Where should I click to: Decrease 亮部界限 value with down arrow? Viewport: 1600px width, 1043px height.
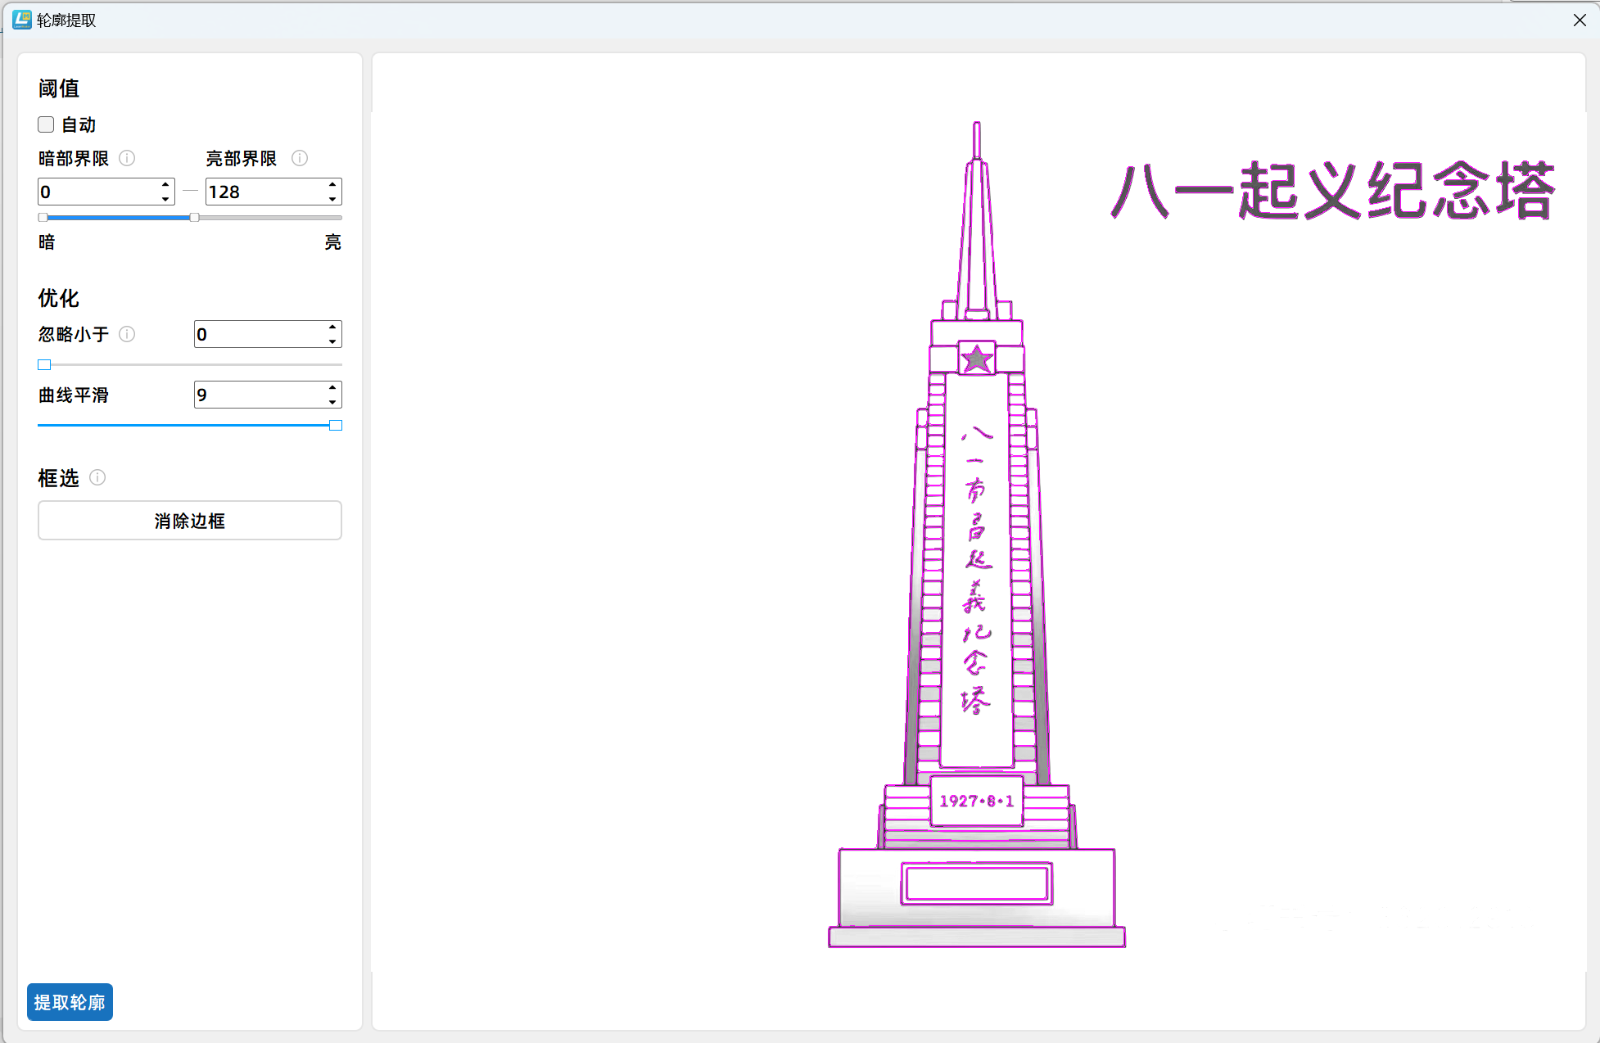(x=332, y=198)
